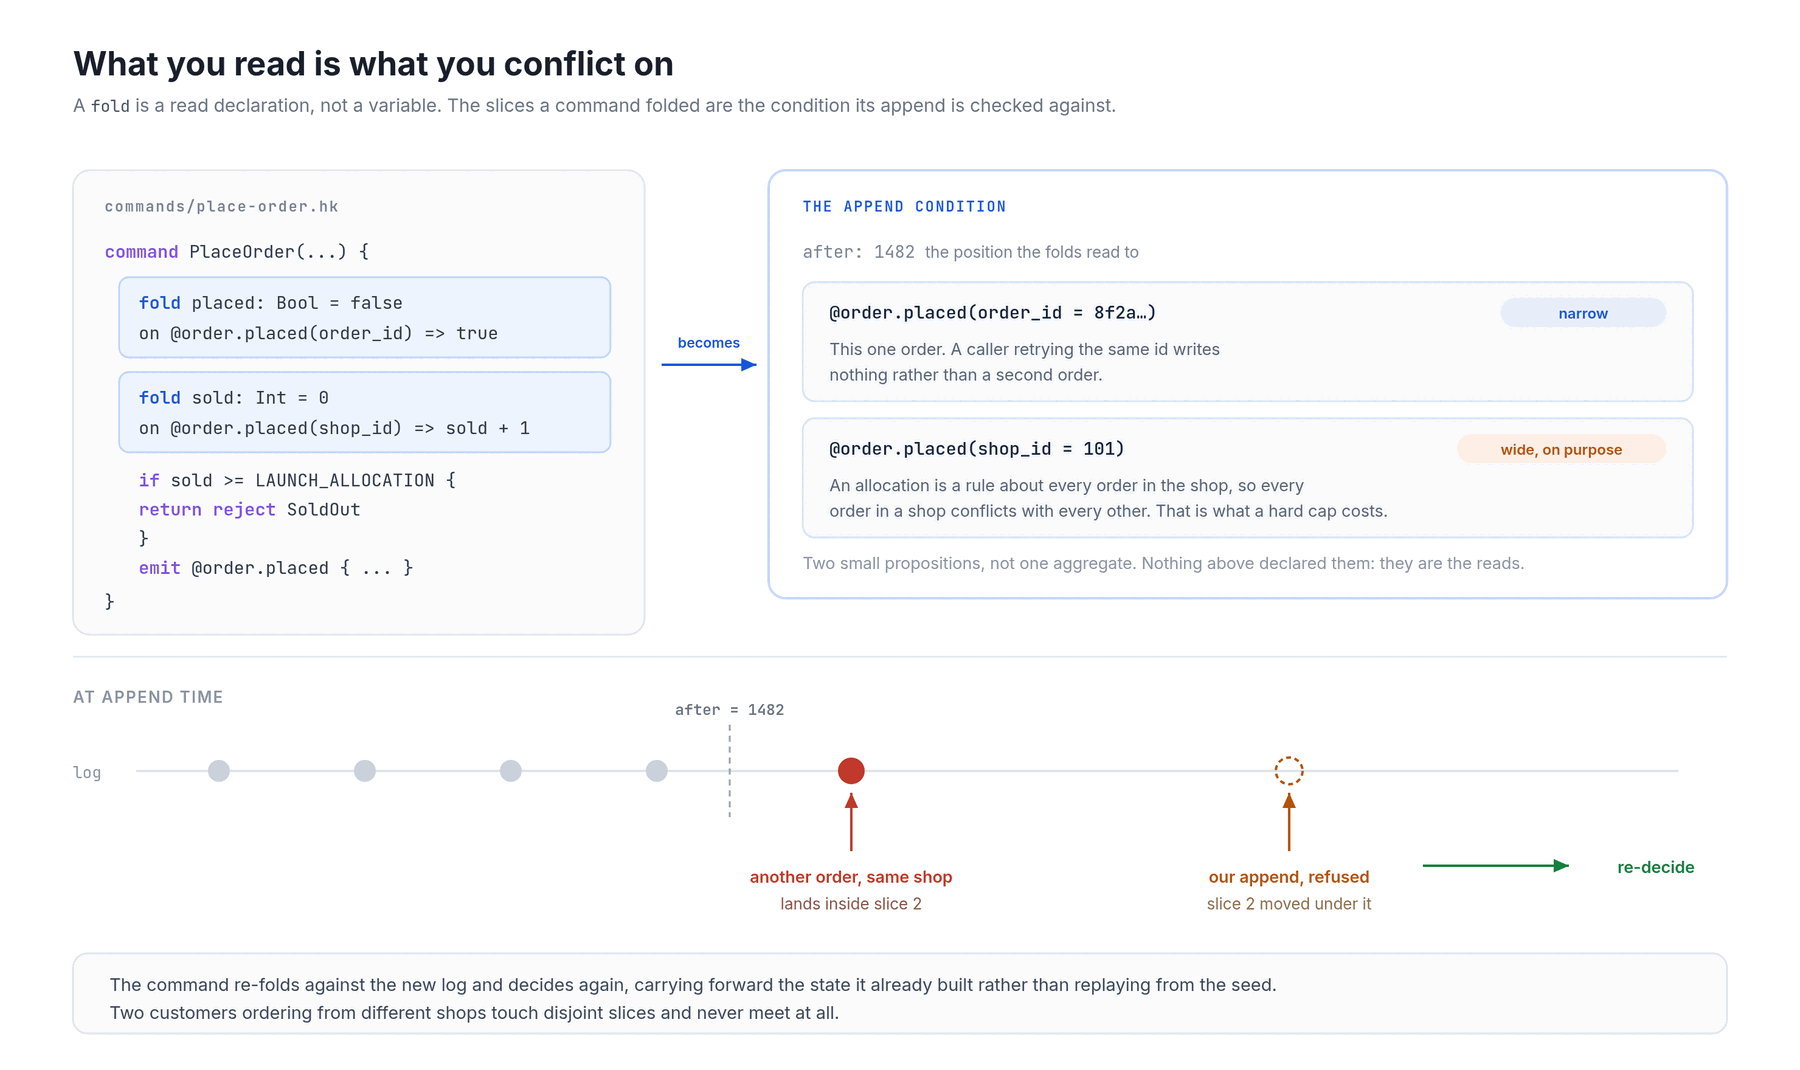Select the 'narrow' badge
1800x1070 pixels.
[1583, 313]
